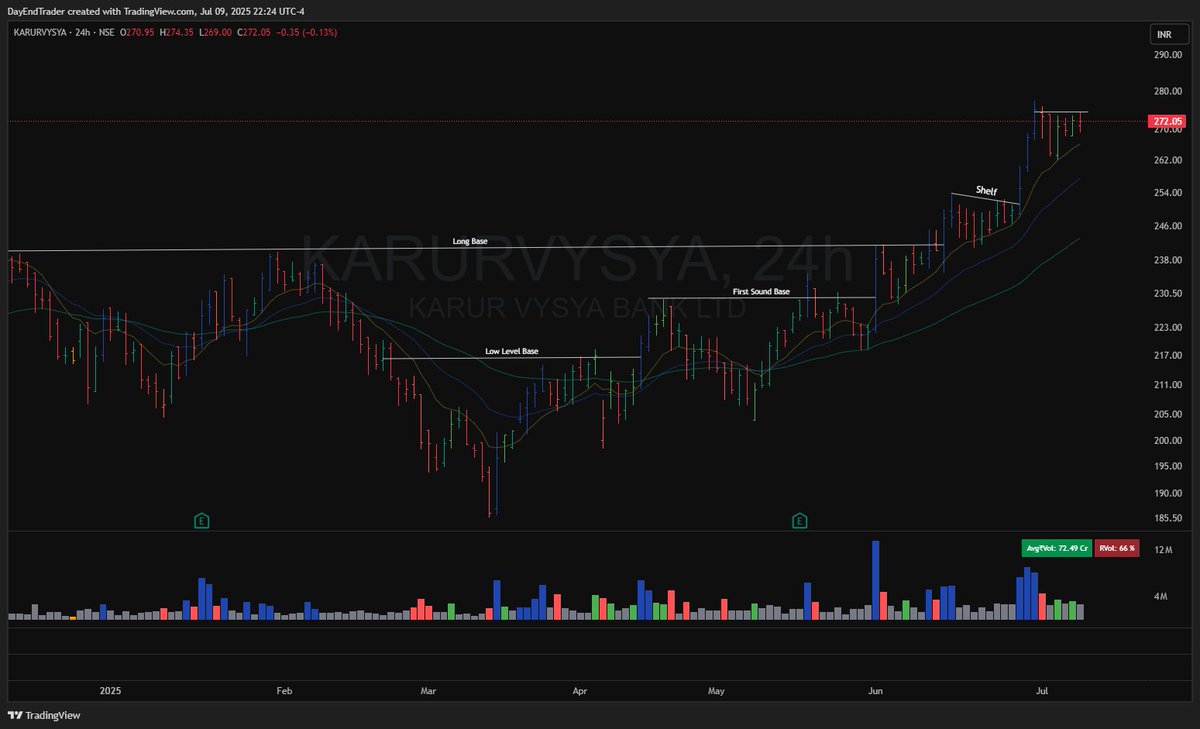The width and height of the screenshot is (1200, 729).
Task: Click the 4 M volume axis label
Action: (x=1161, y=597)
